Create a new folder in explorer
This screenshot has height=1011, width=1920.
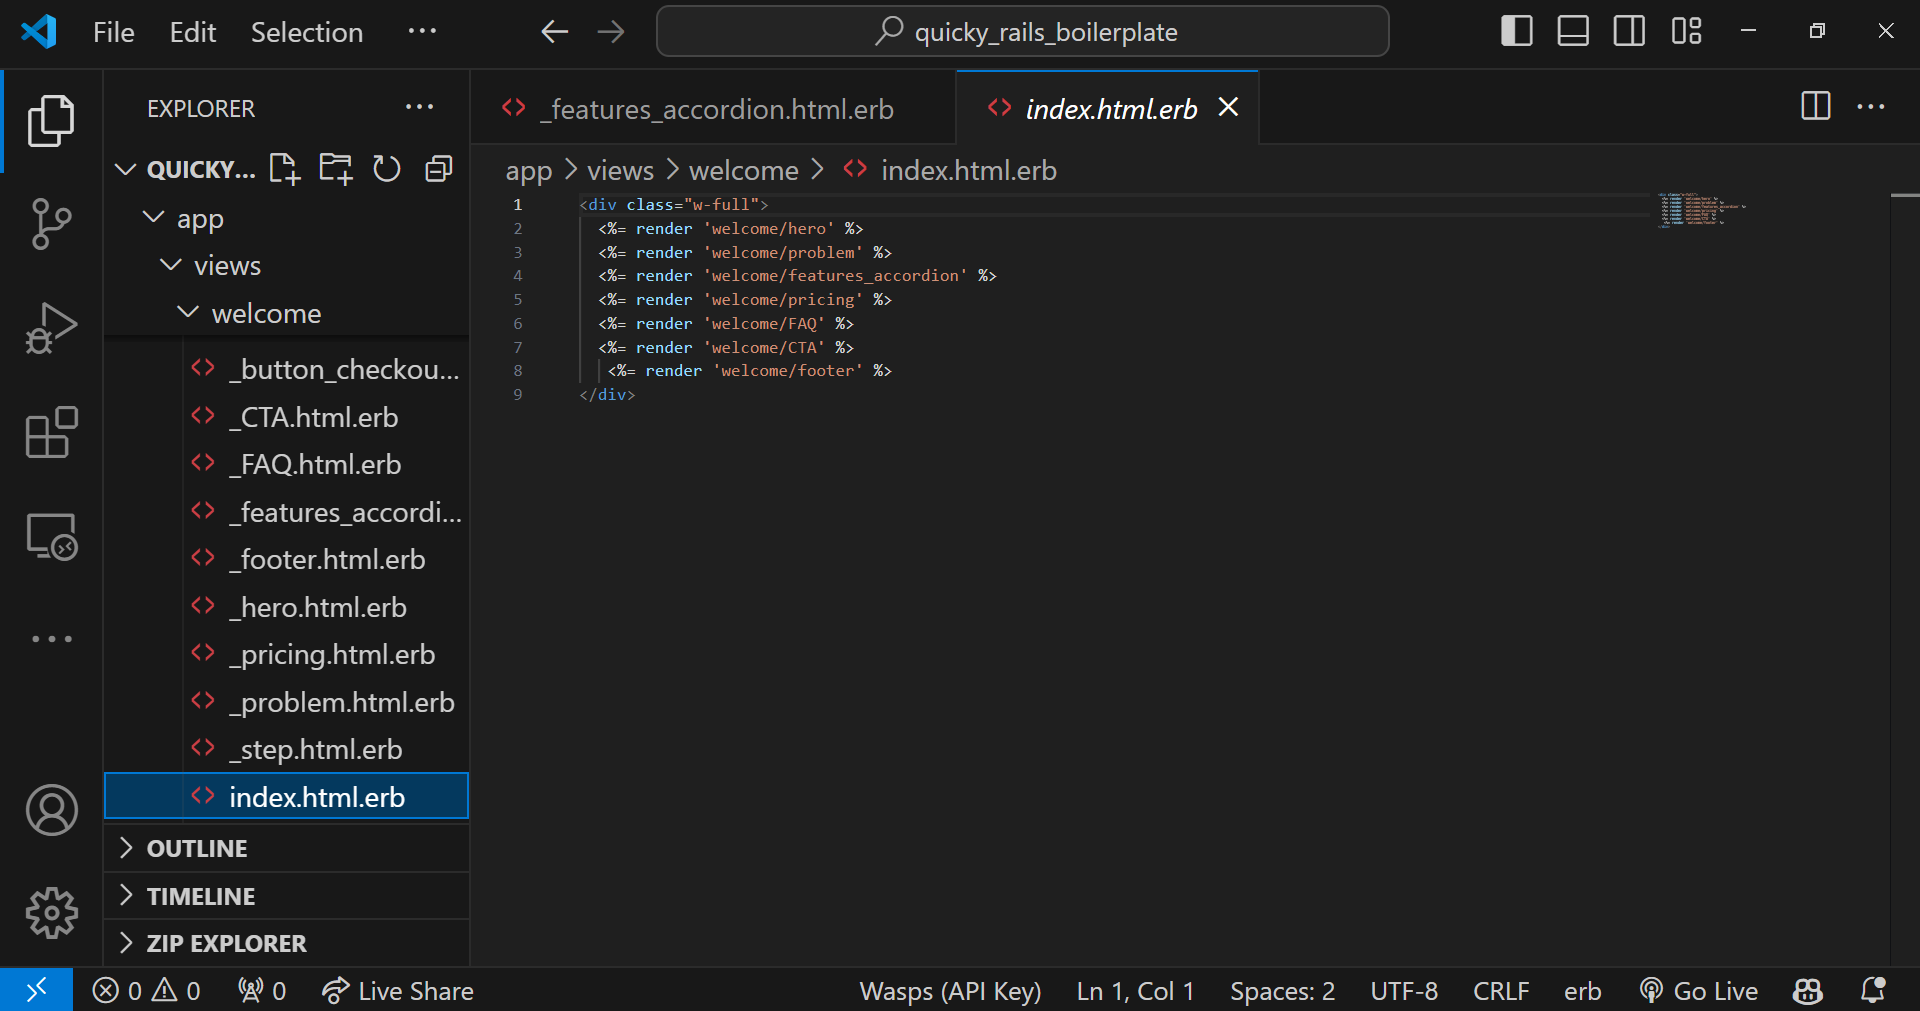click(335, 169)
